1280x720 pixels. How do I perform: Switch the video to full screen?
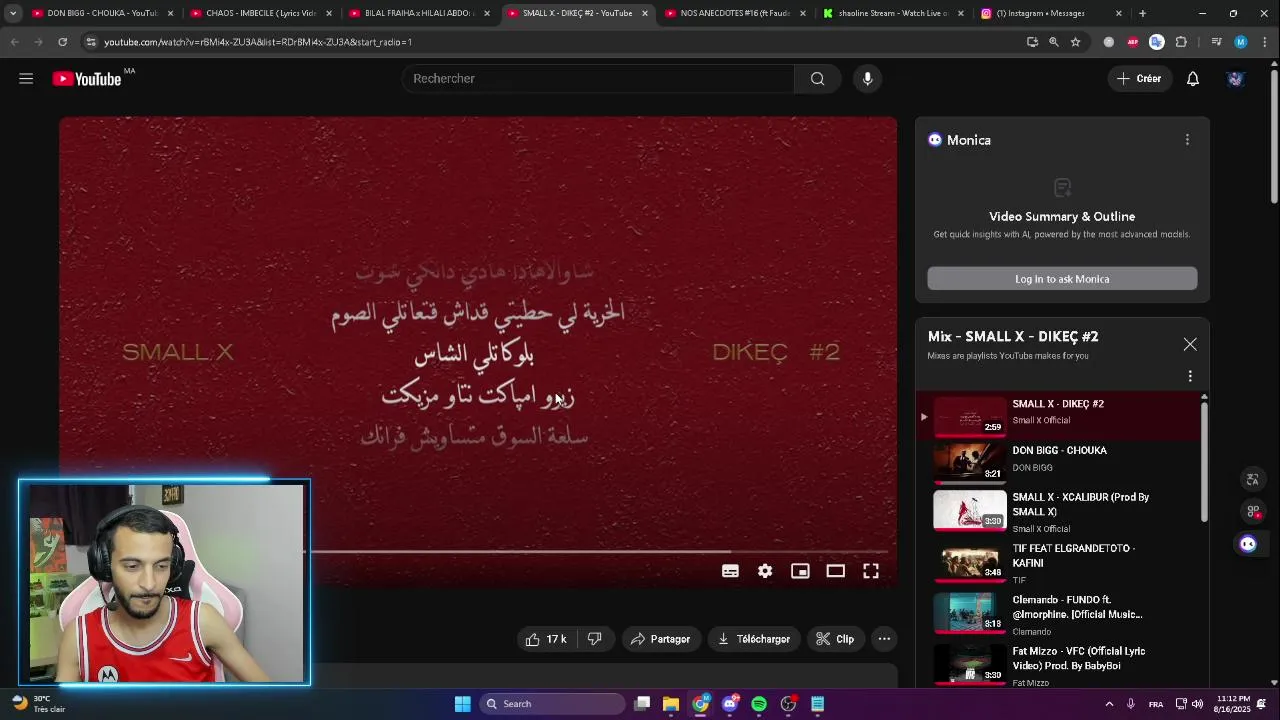coord(871,571)
